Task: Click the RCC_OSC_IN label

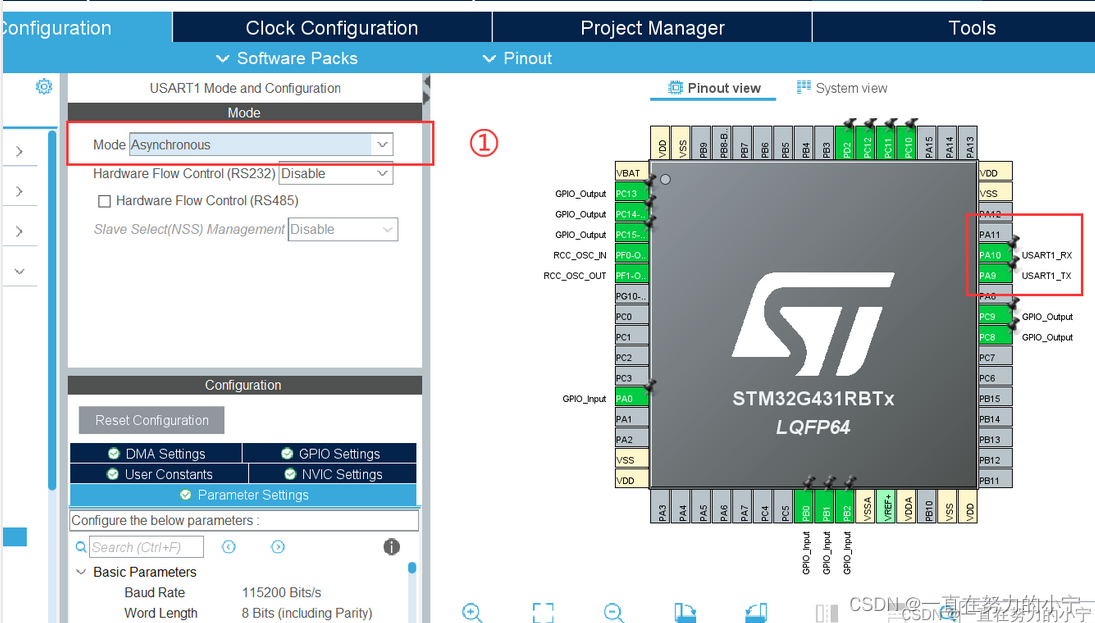Action: [580, 256]
